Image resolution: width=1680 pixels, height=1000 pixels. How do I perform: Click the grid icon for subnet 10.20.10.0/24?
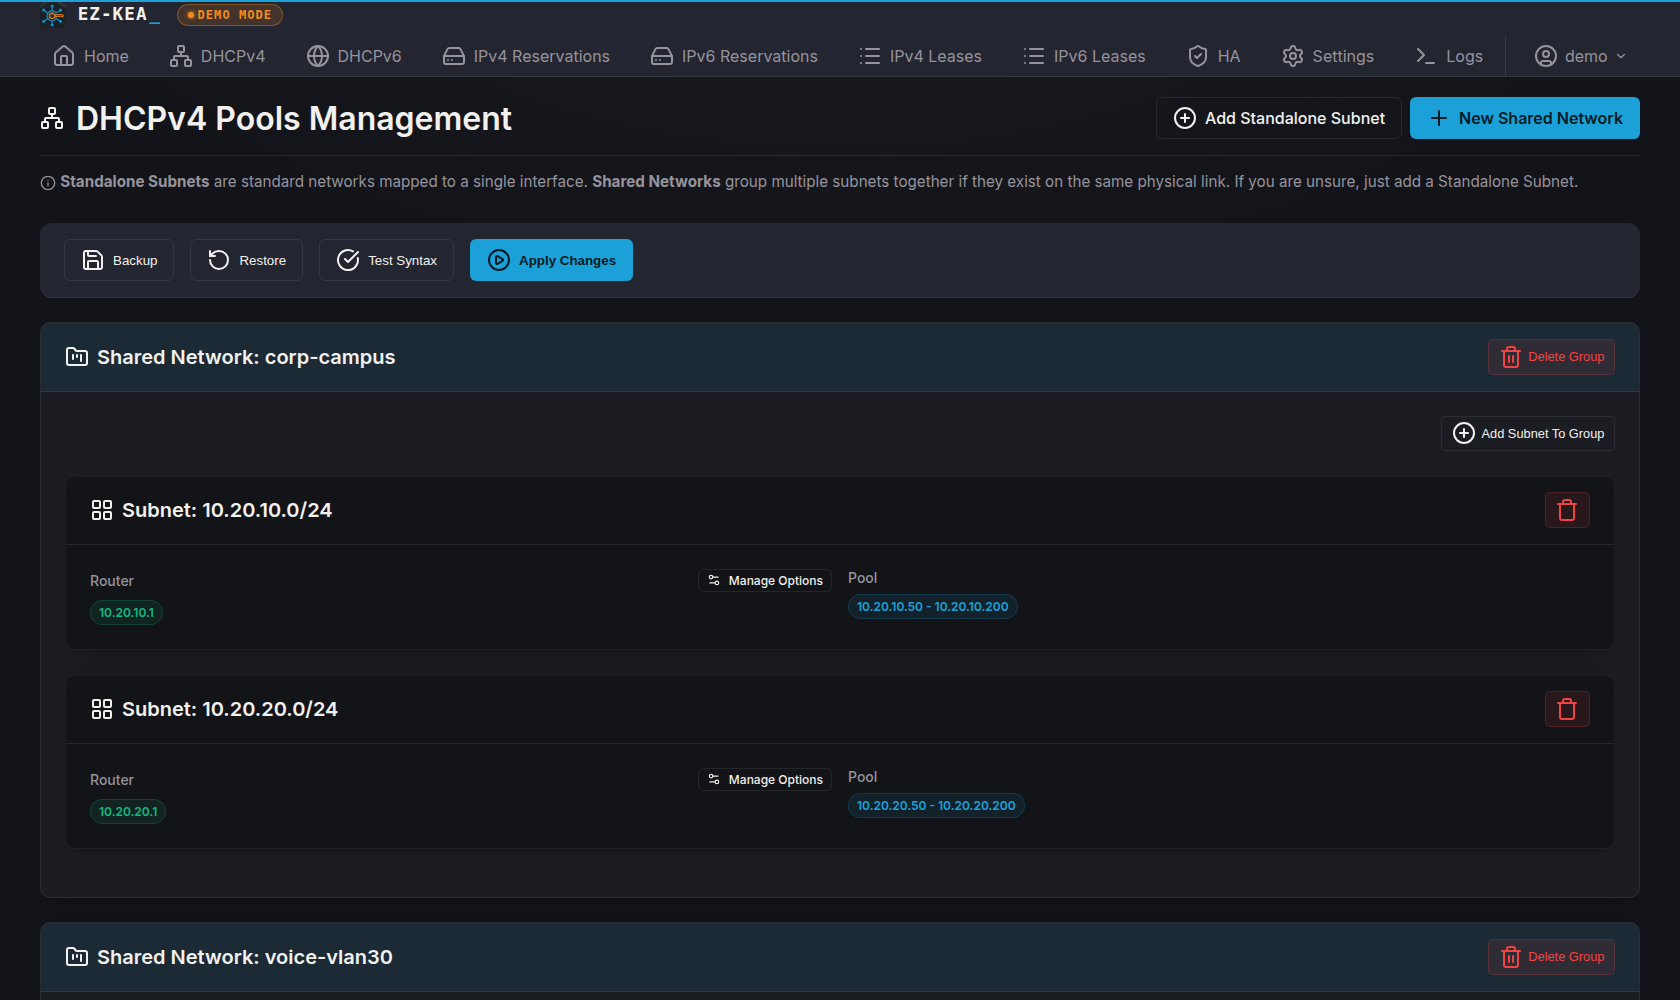[x=102, y=510]
